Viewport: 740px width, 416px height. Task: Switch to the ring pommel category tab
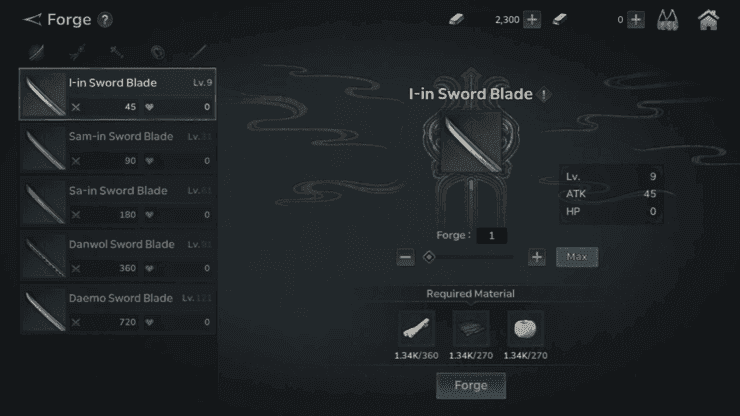(x=158, y=52)
